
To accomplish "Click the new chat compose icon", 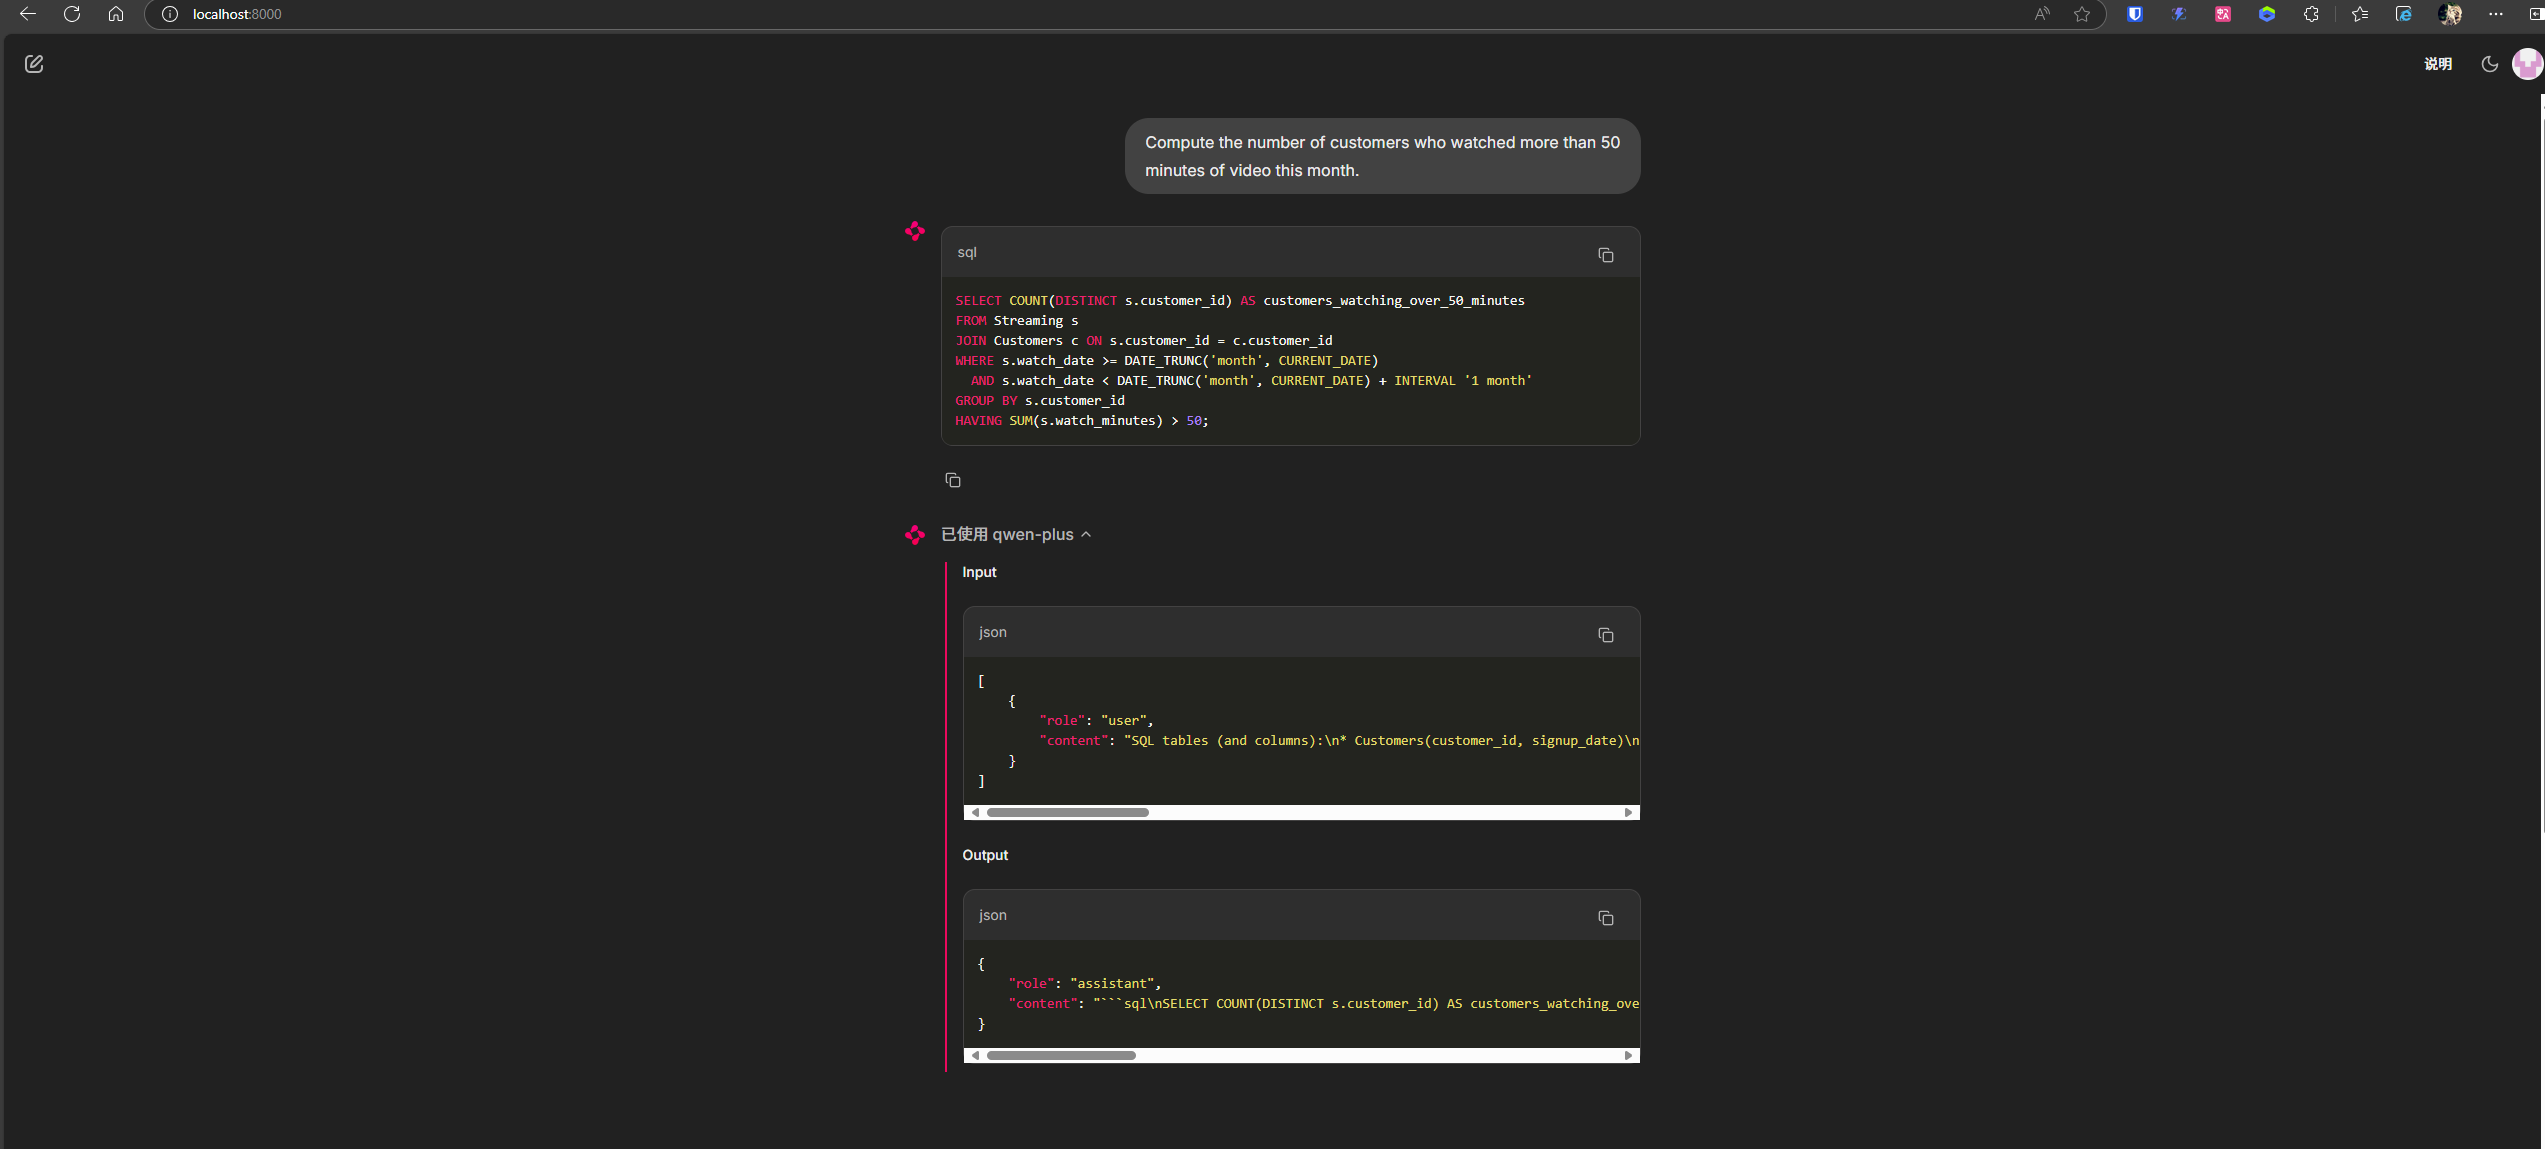I will (34, 64).
